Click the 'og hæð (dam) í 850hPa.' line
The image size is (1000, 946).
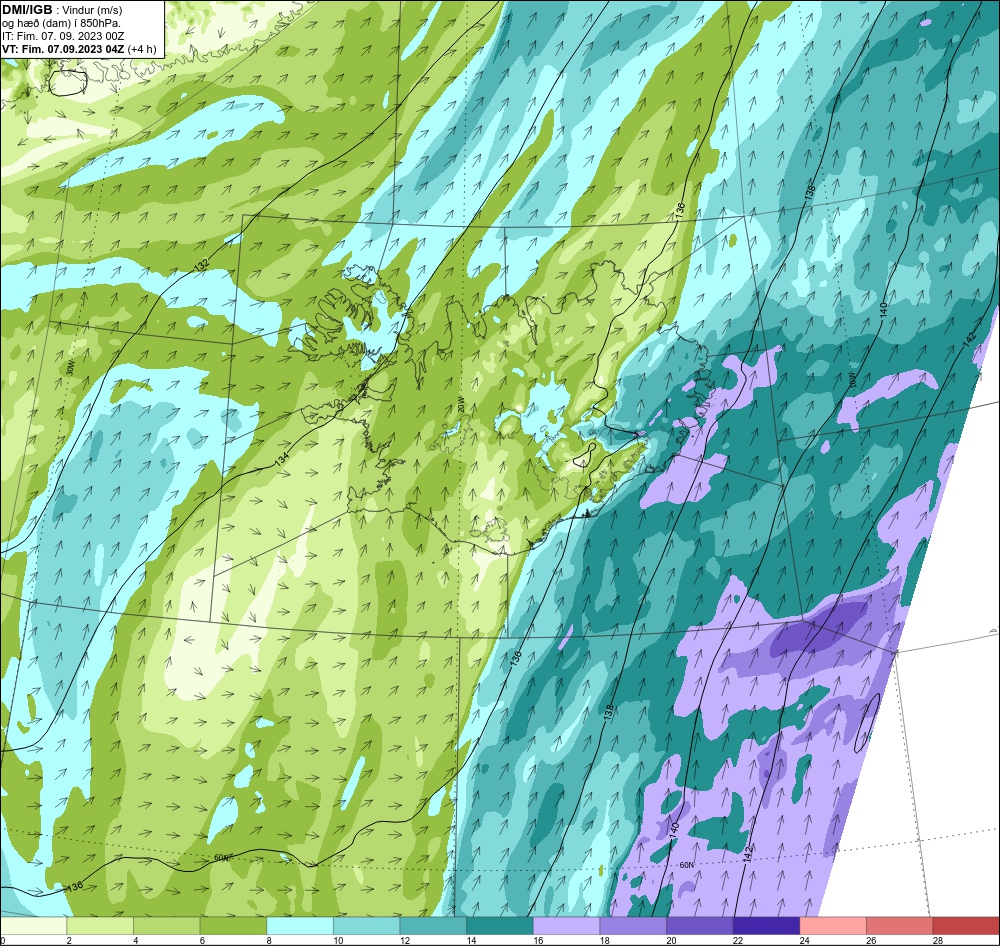(61, 23)
